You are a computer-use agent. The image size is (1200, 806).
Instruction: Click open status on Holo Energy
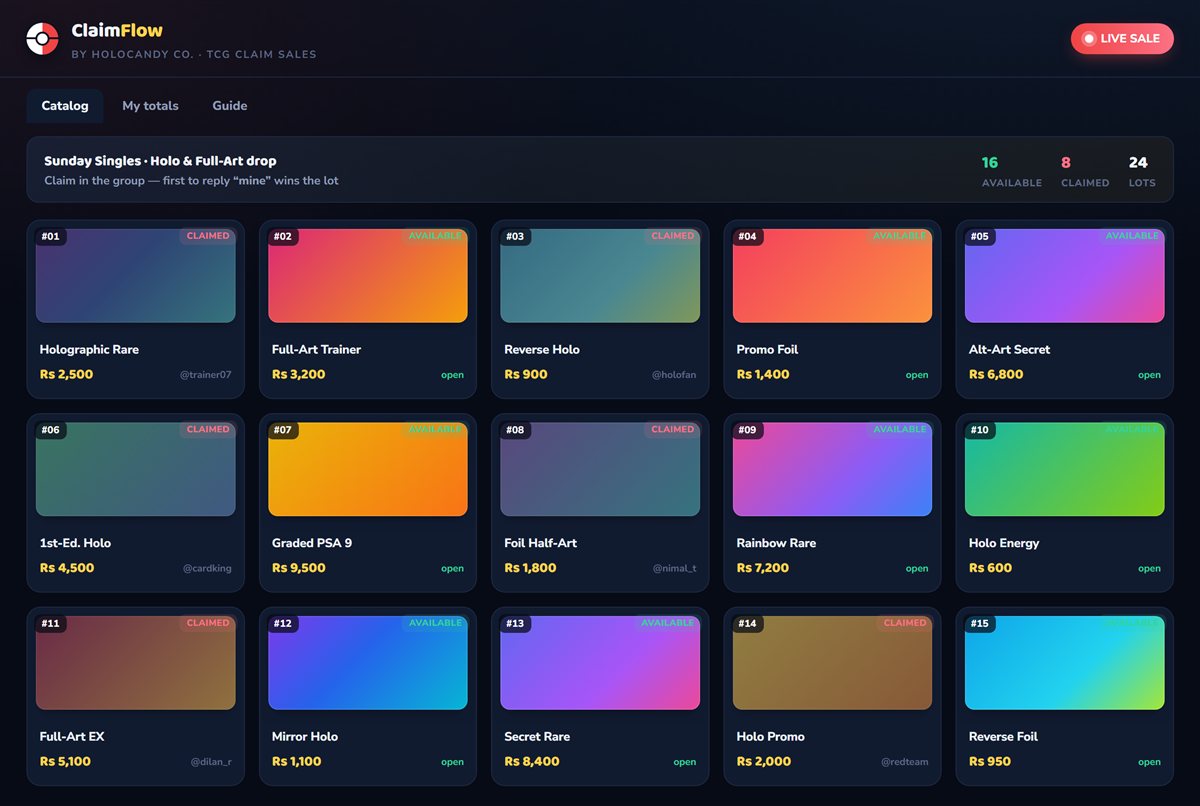[1150, 568]
